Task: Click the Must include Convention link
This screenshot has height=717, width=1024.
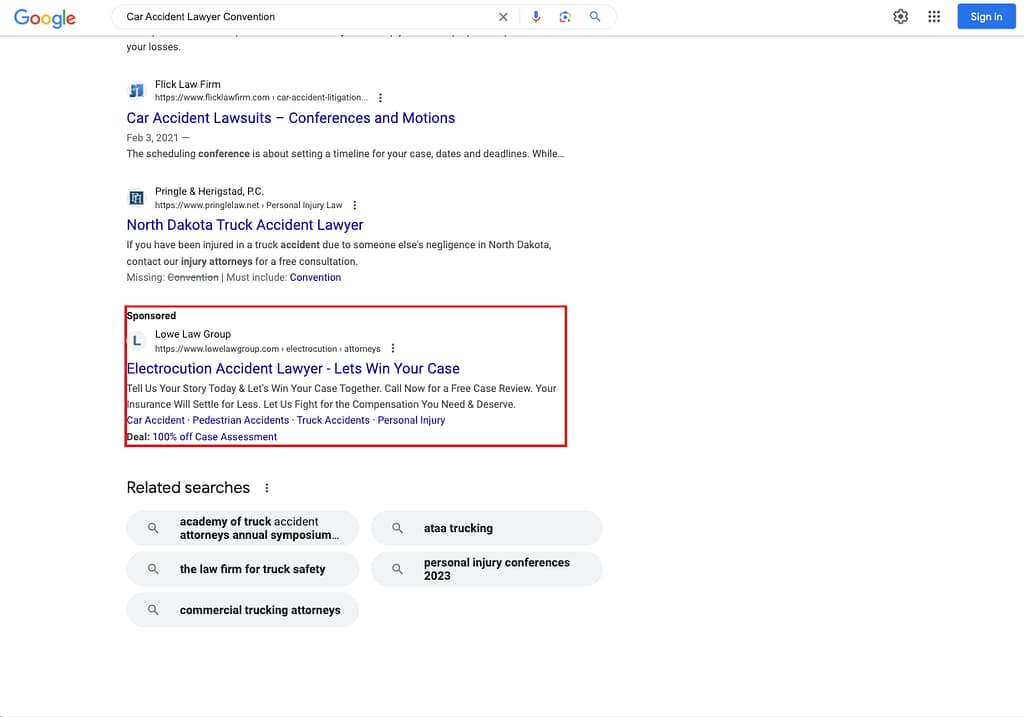Action: click(x=315, y=278)
